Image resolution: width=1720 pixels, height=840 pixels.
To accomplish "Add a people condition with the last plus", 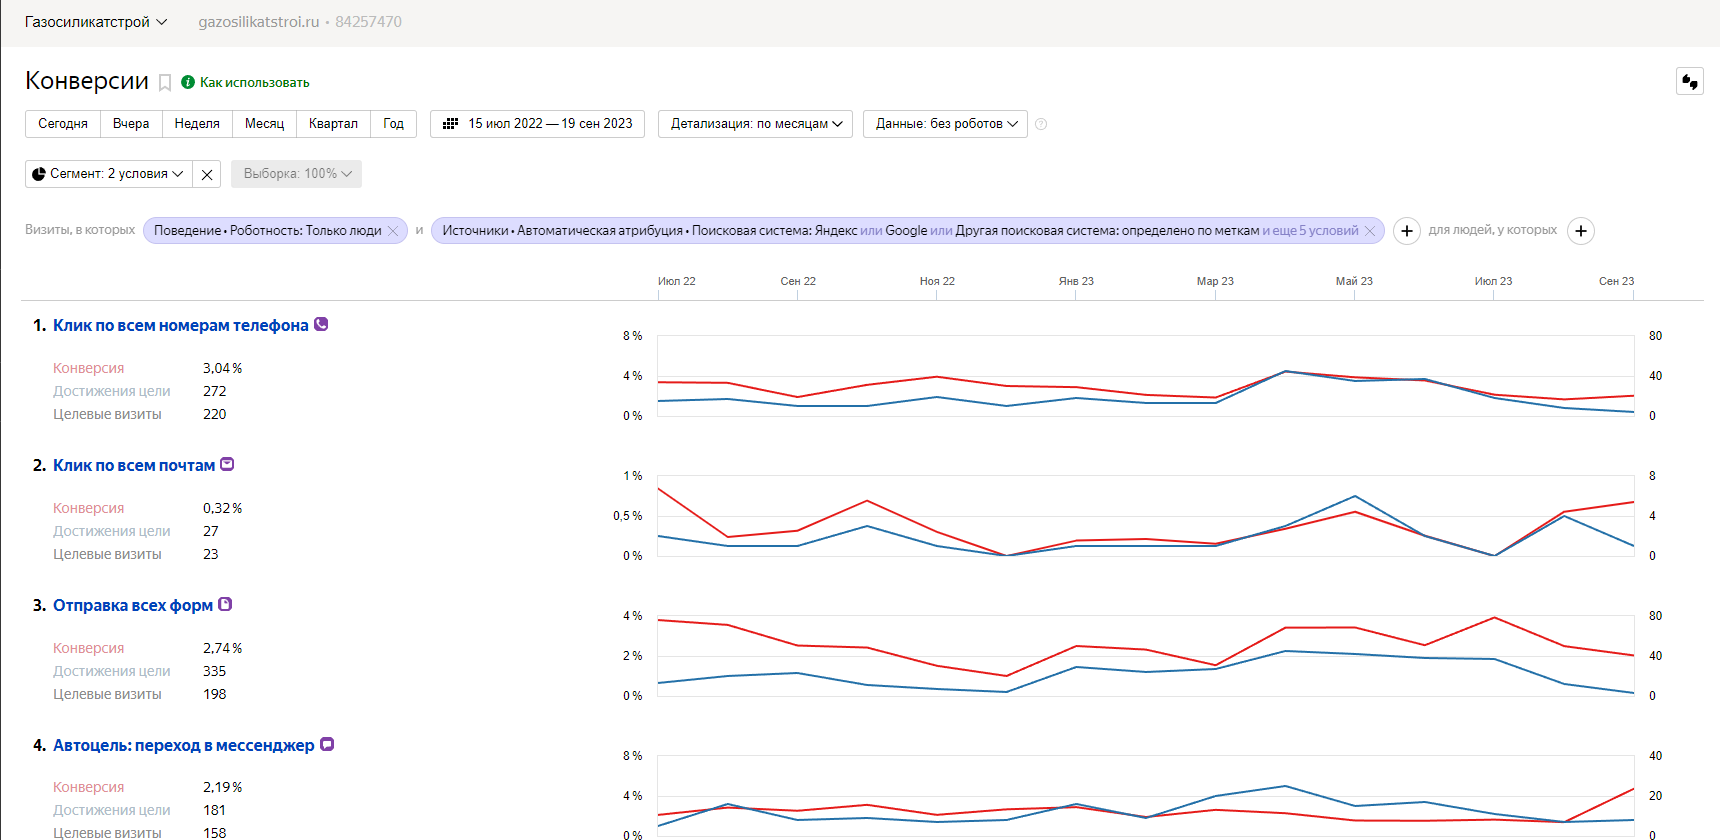I will [1581, 231].
